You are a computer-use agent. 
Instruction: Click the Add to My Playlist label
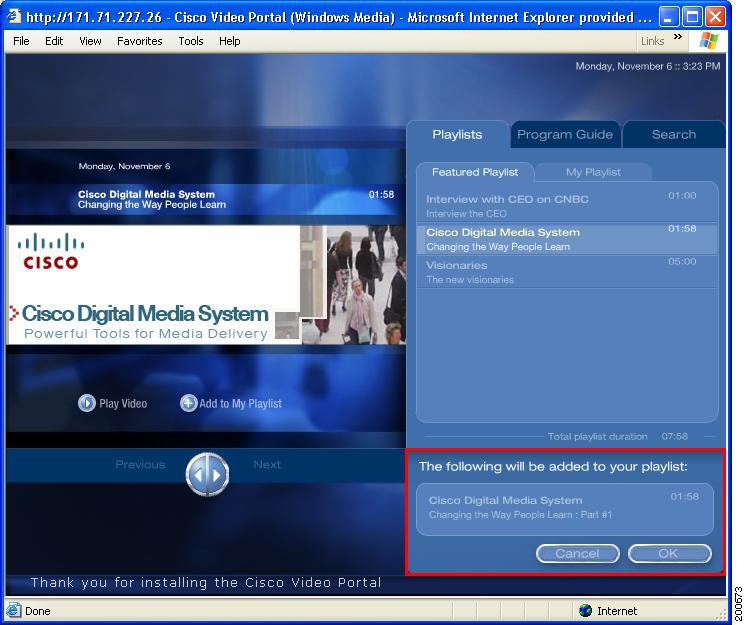pyautogui.click(x=240, y=404)
